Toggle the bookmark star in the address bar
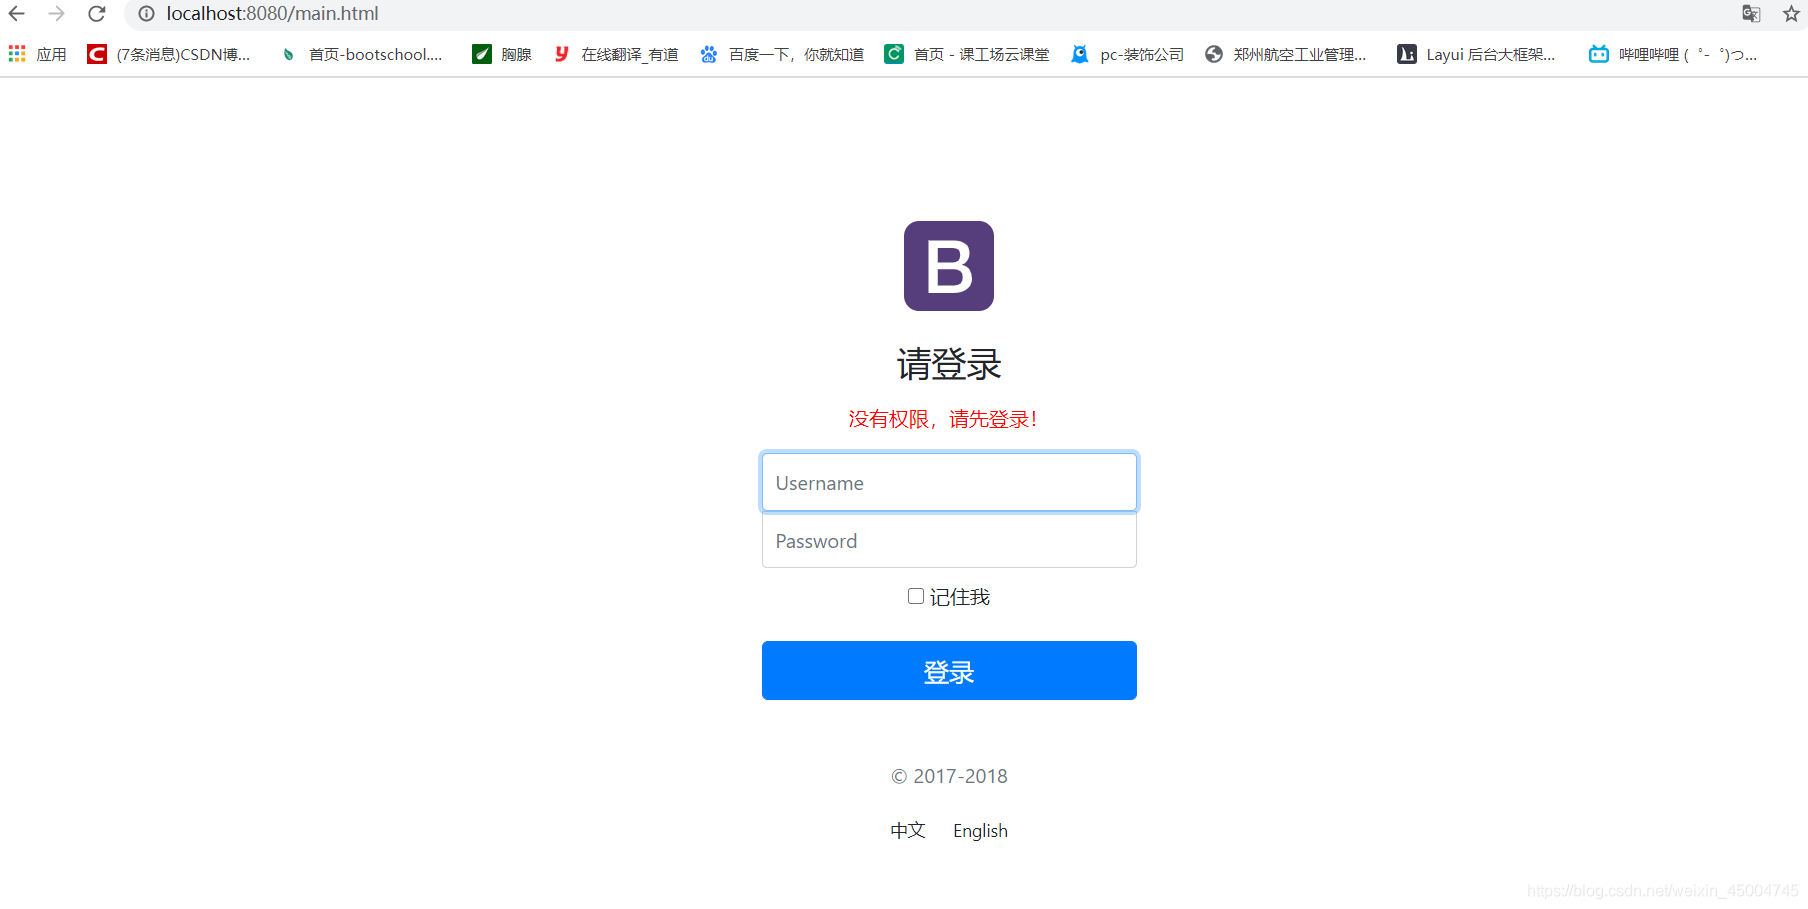The width and height of the screenshot is (1808, 909). (1790, 14)
